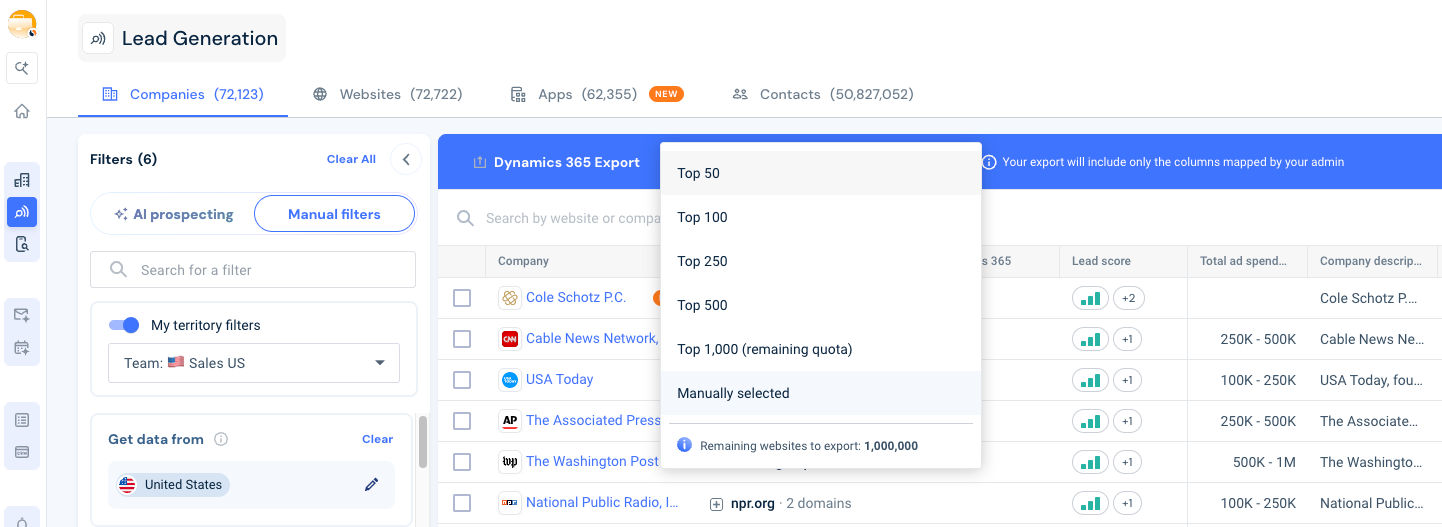Check The Washington Post row checkbox
Screen dimensions: 1442x527
click(x=462, y=462)
